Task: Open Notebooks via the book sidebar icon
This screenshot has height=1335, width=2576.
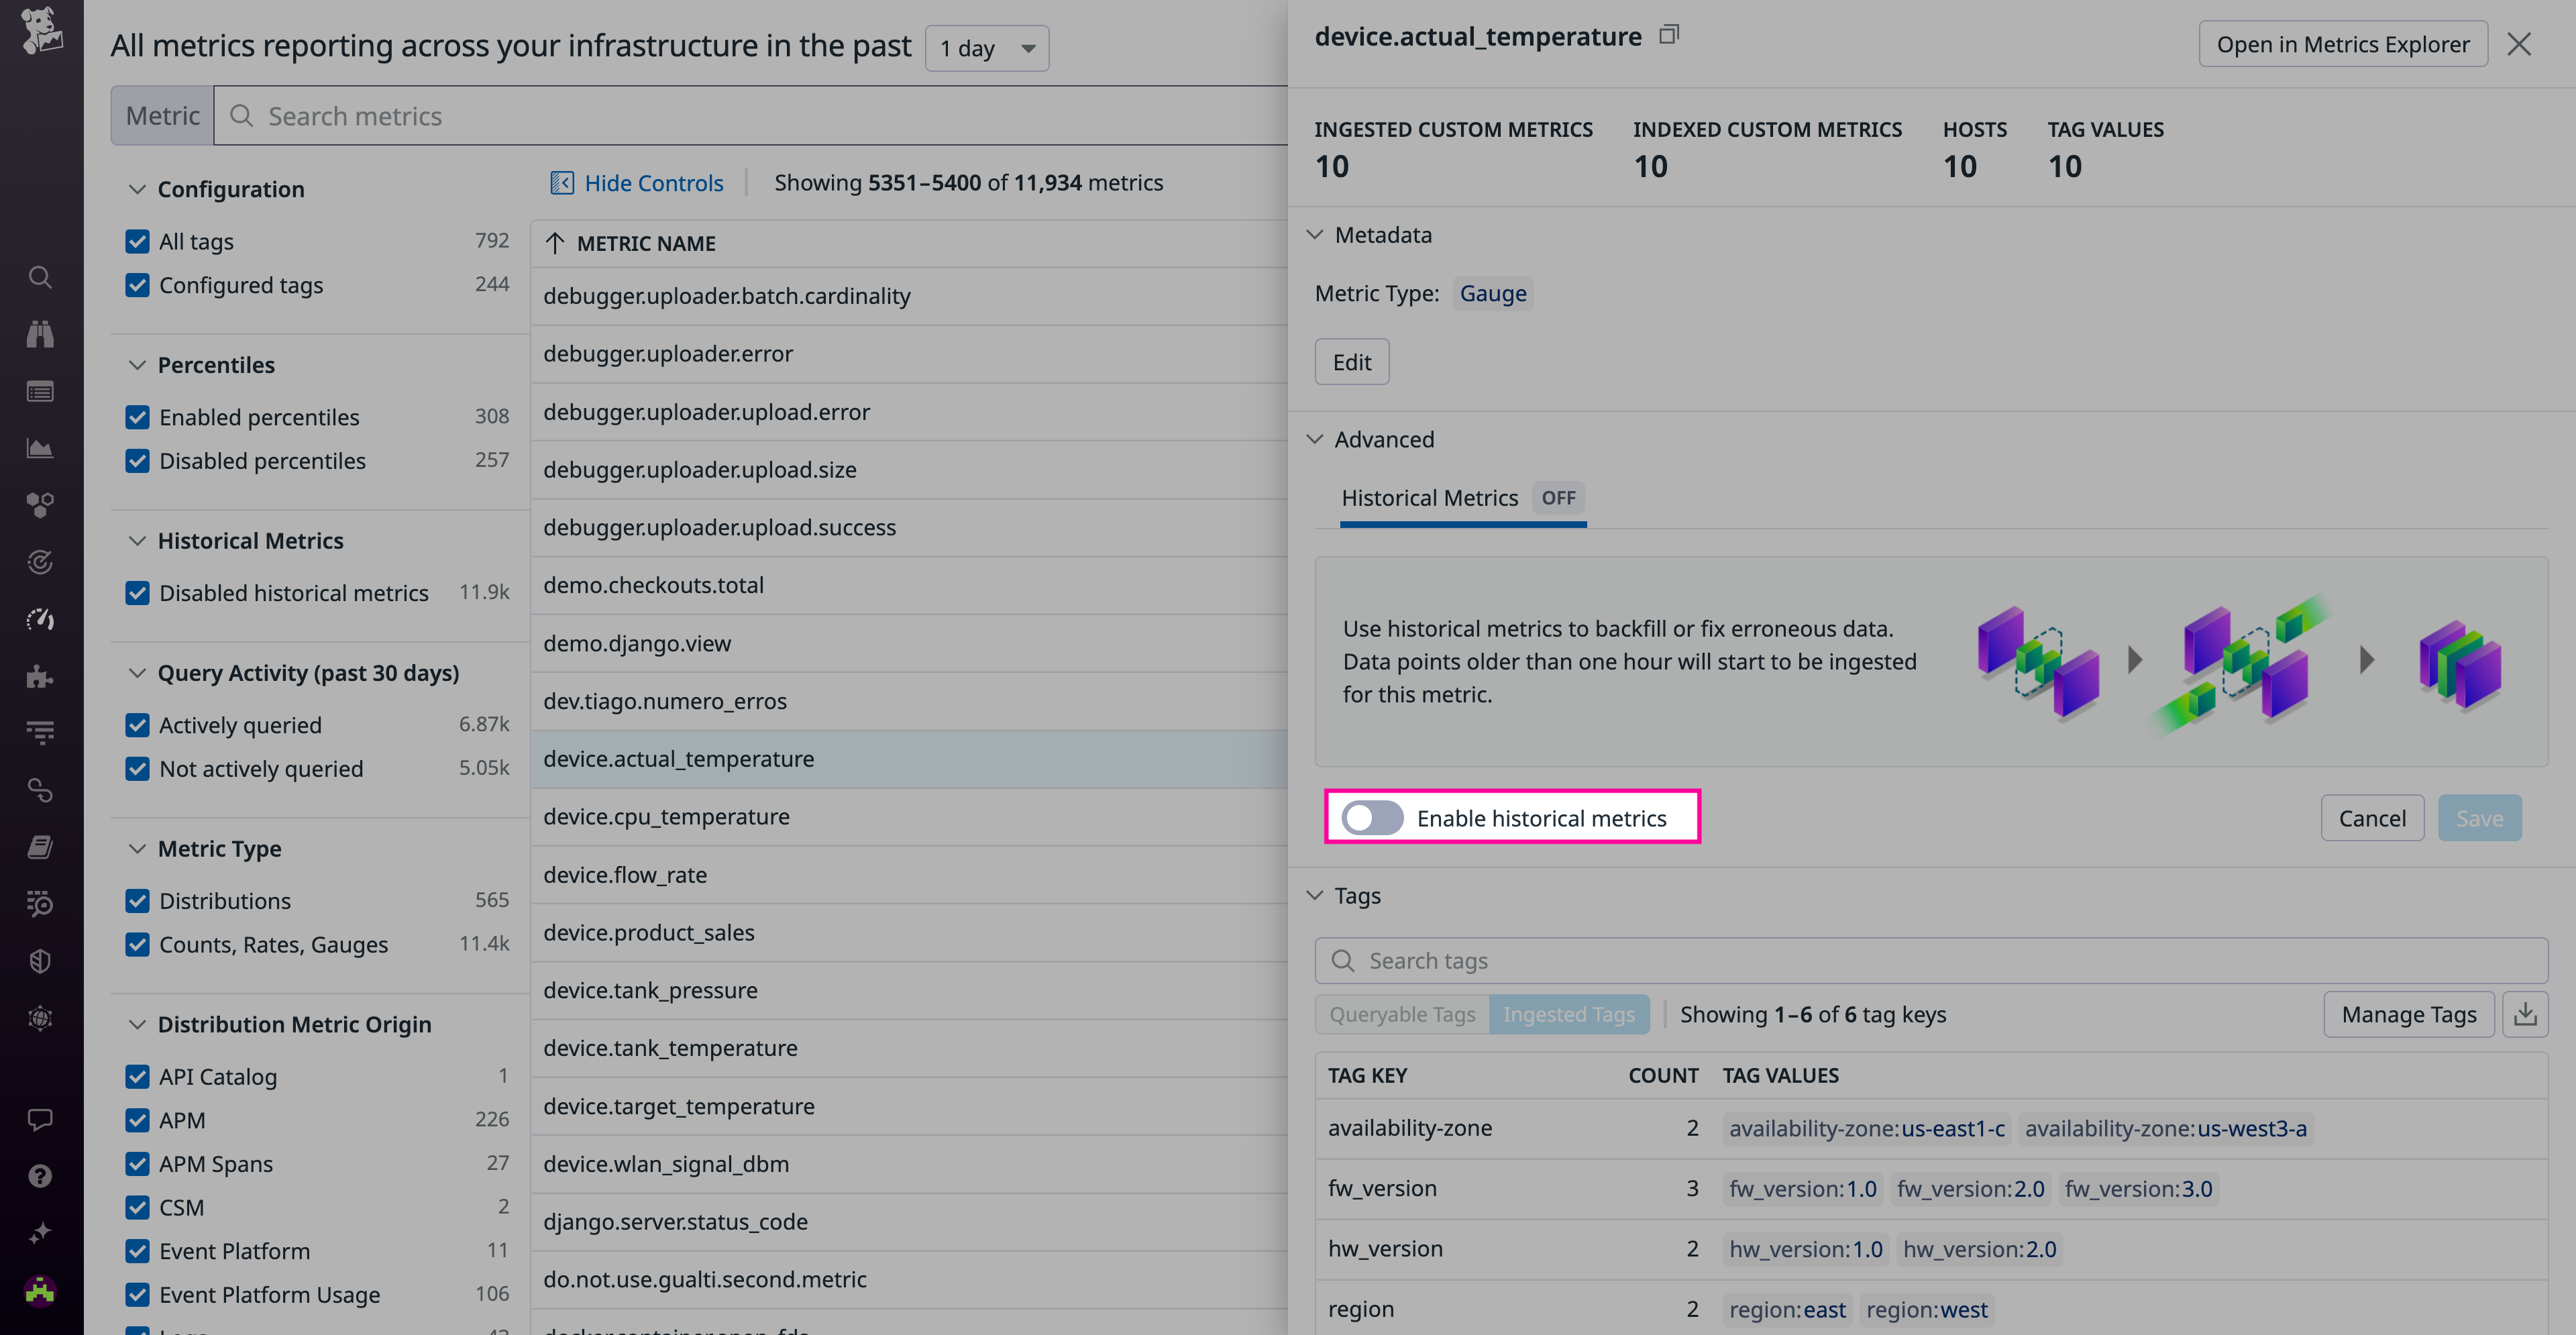Action: pos(40,847)
